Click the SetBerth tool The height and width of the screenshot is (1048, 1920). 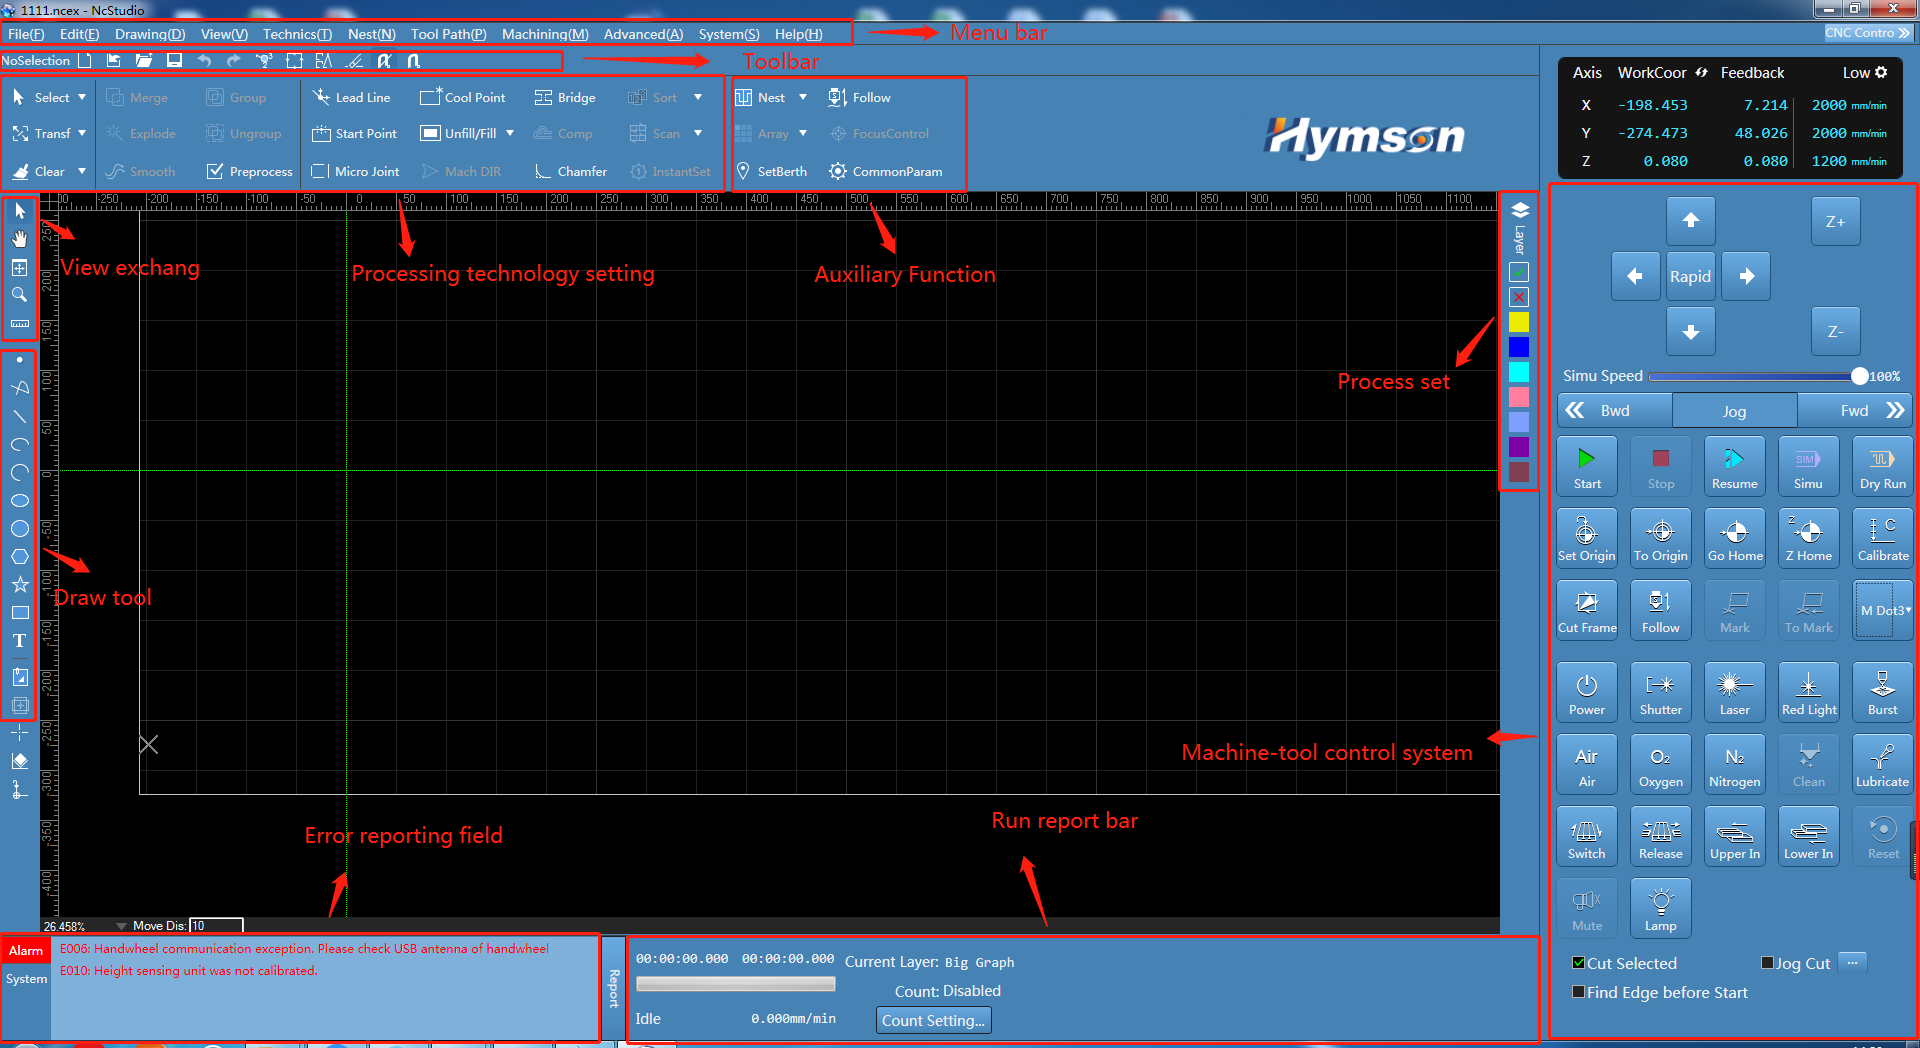771,171
